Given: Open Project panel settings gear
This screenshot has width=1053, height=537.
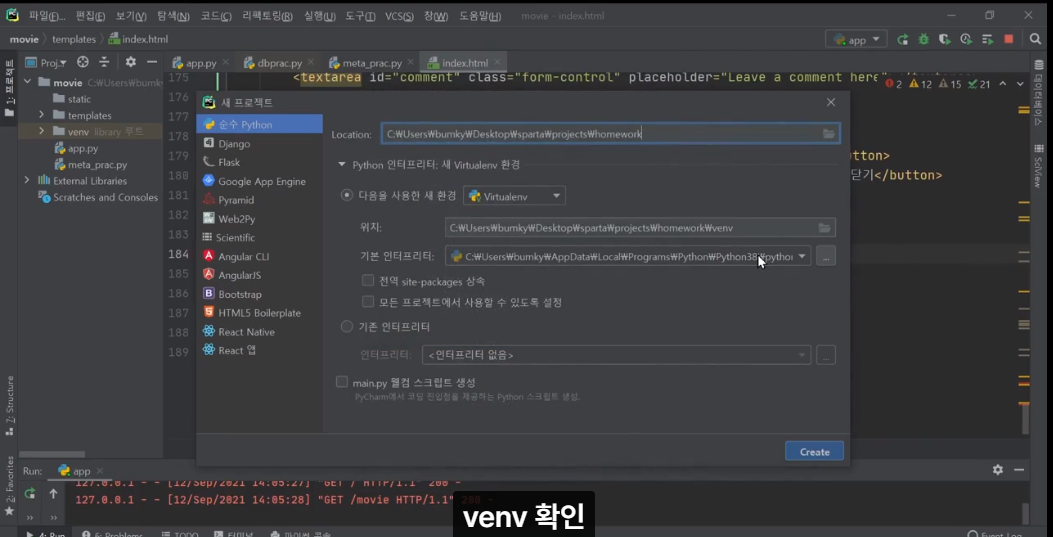Looking at the screenshot, I should pos(130,62).
